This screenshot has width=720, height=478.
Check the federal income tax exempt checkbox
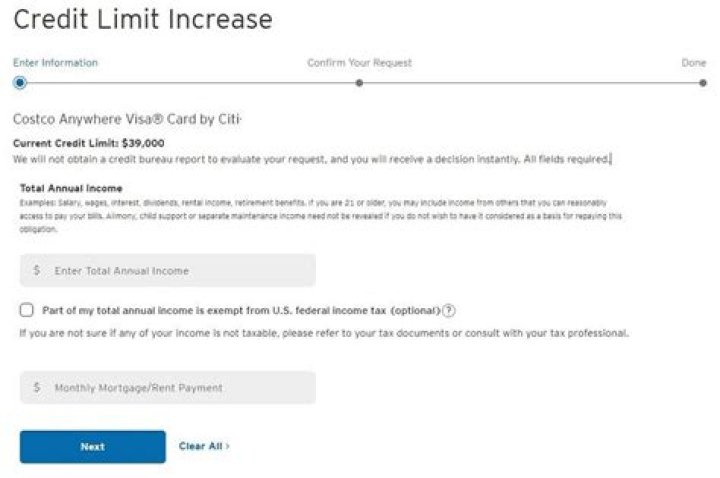(27, 310)
